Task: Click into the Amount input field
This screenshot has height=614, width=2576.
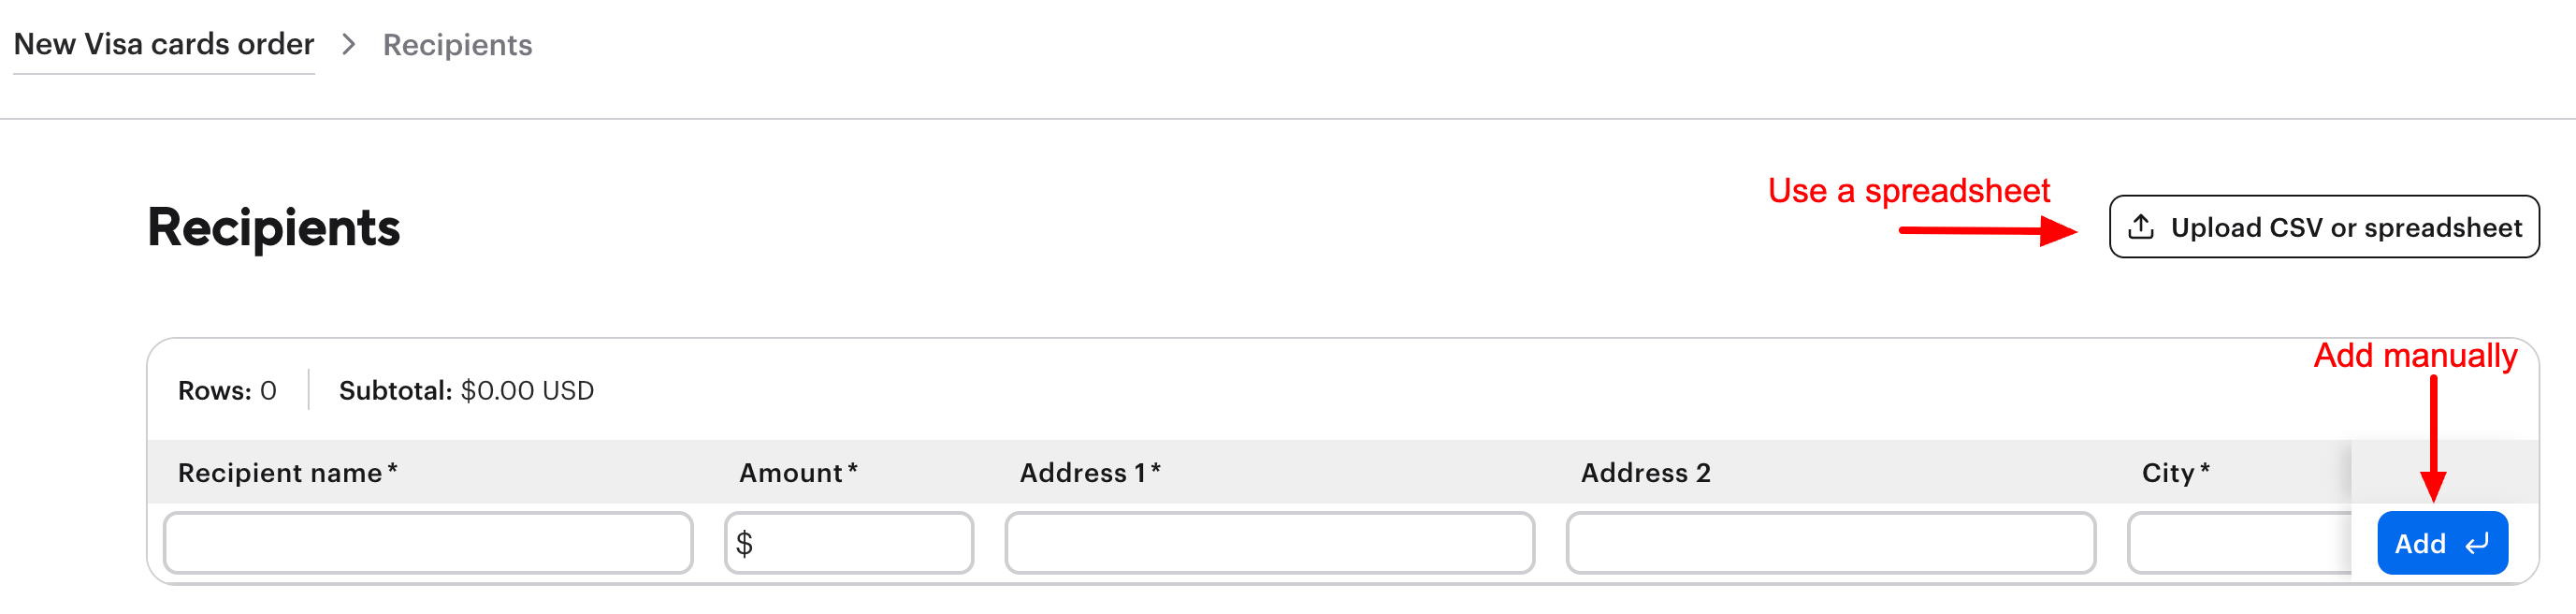Action: (x=860, y=544)
